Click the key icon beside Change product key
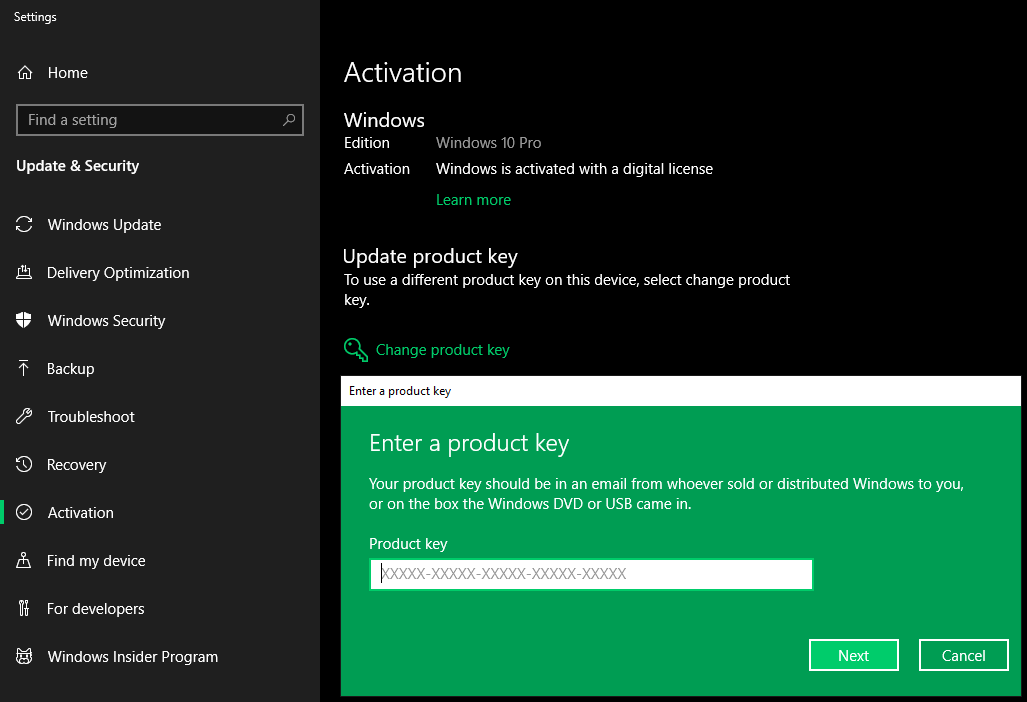 356,350
